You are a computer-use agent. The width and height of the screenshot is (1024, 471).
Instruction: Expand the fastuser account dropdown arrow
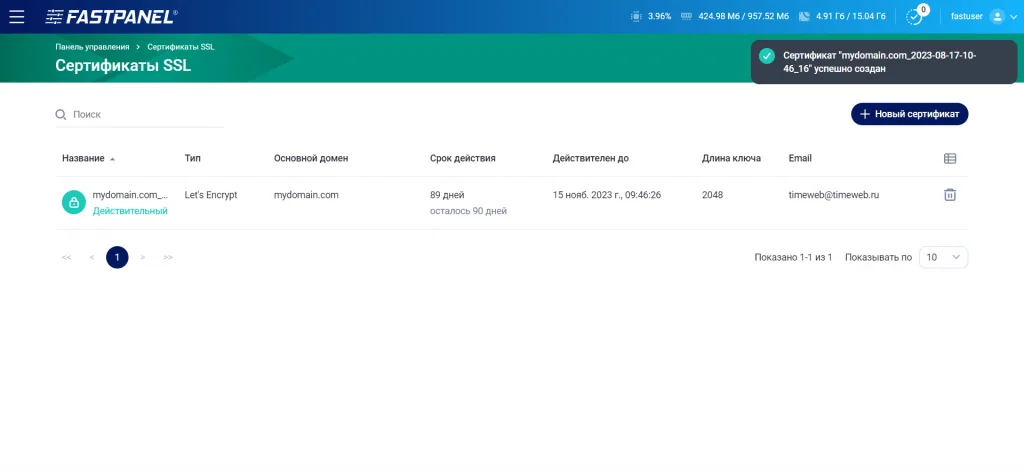(1014, 17)
